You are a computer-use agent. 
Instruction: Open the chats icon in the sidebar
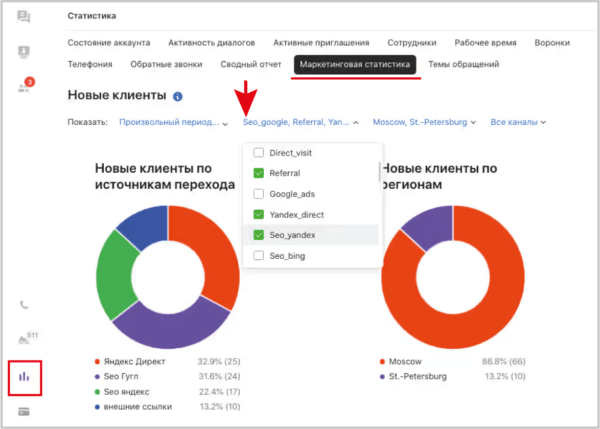tap(24, 16)
